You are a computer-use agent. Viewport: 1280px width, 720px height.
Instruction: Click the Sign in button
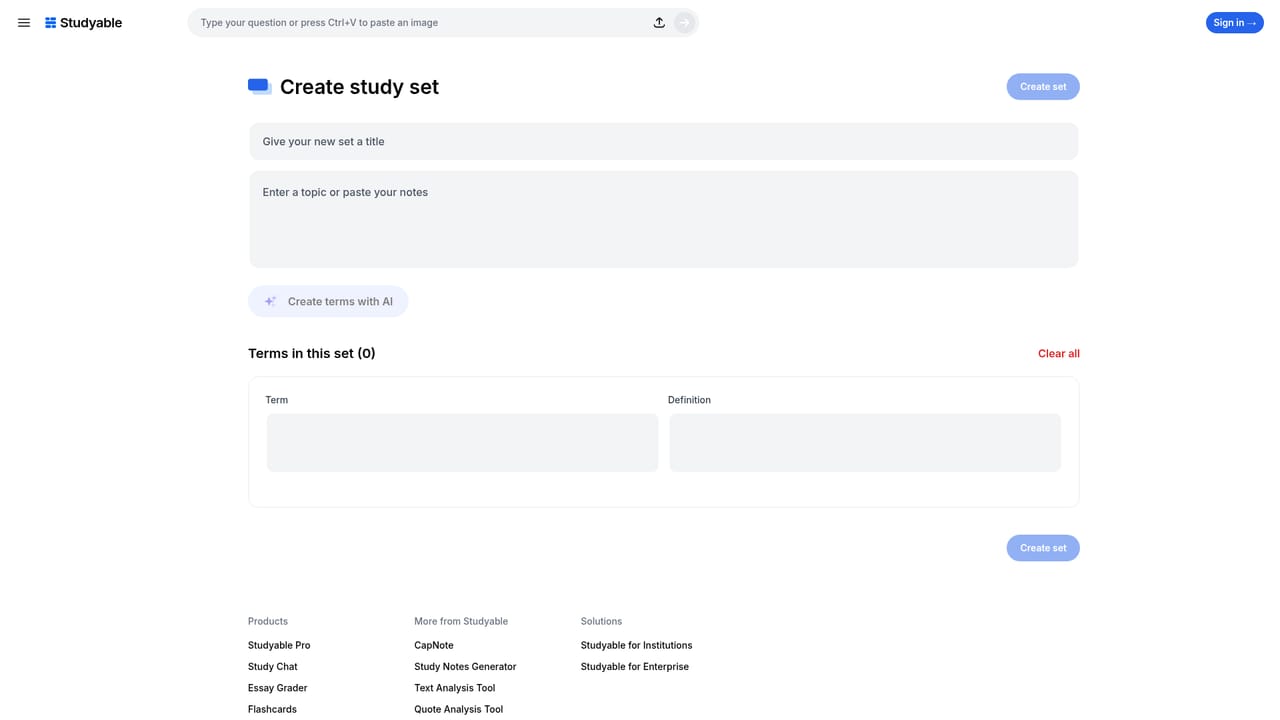pyautogui.click(x=1234, y=23)
